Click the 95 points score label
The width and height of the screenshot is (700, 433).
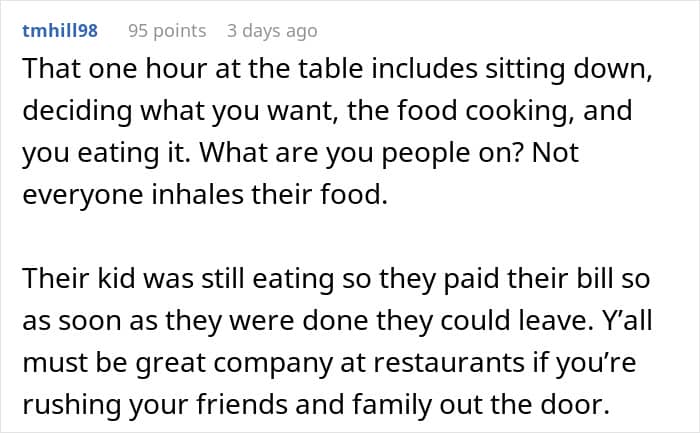(167, 31)
